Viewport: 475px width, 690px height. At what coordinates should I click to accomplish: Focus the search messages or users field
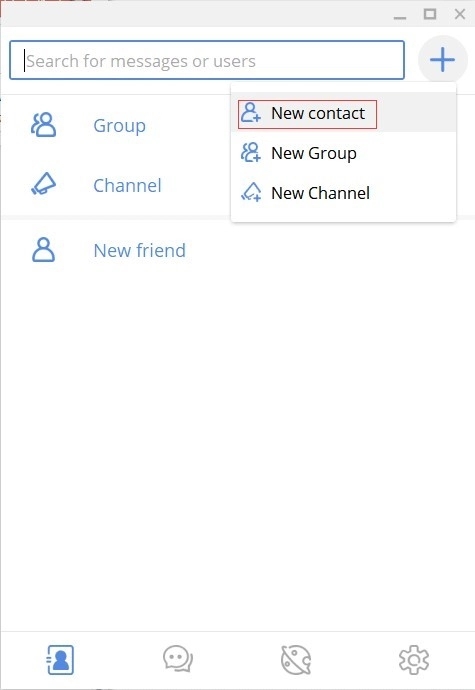207,60
